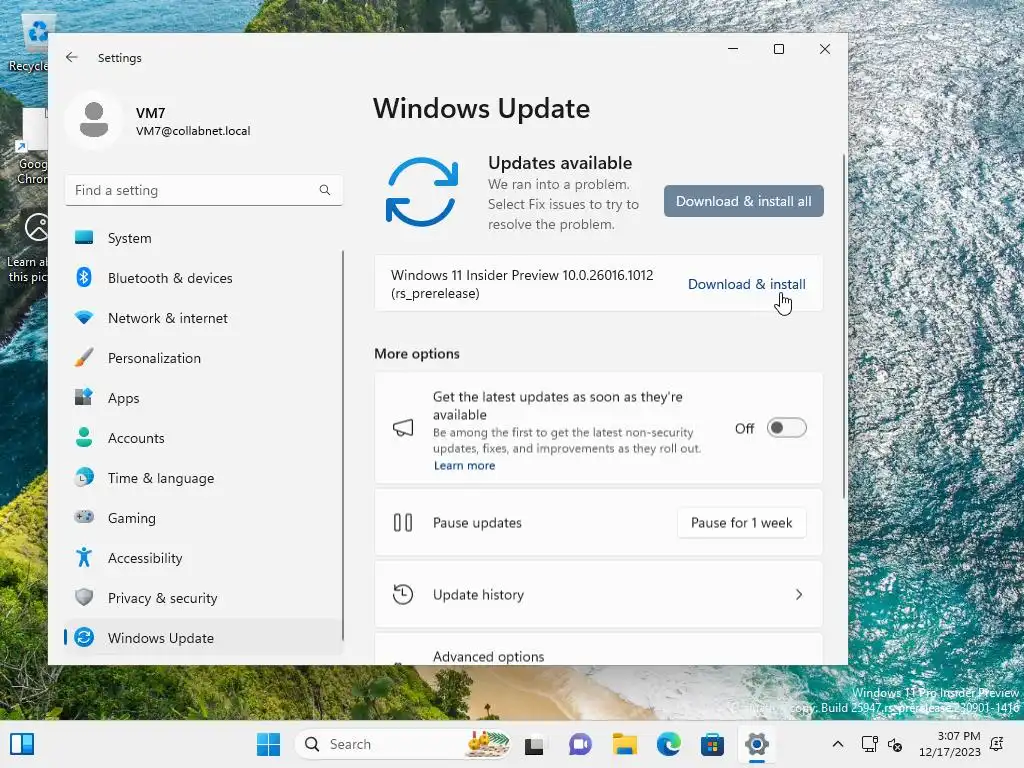Screen dimensions: 1024x768
Task: Click the Gaming category label
Action: pyautogui.click(x=131, y=519)
